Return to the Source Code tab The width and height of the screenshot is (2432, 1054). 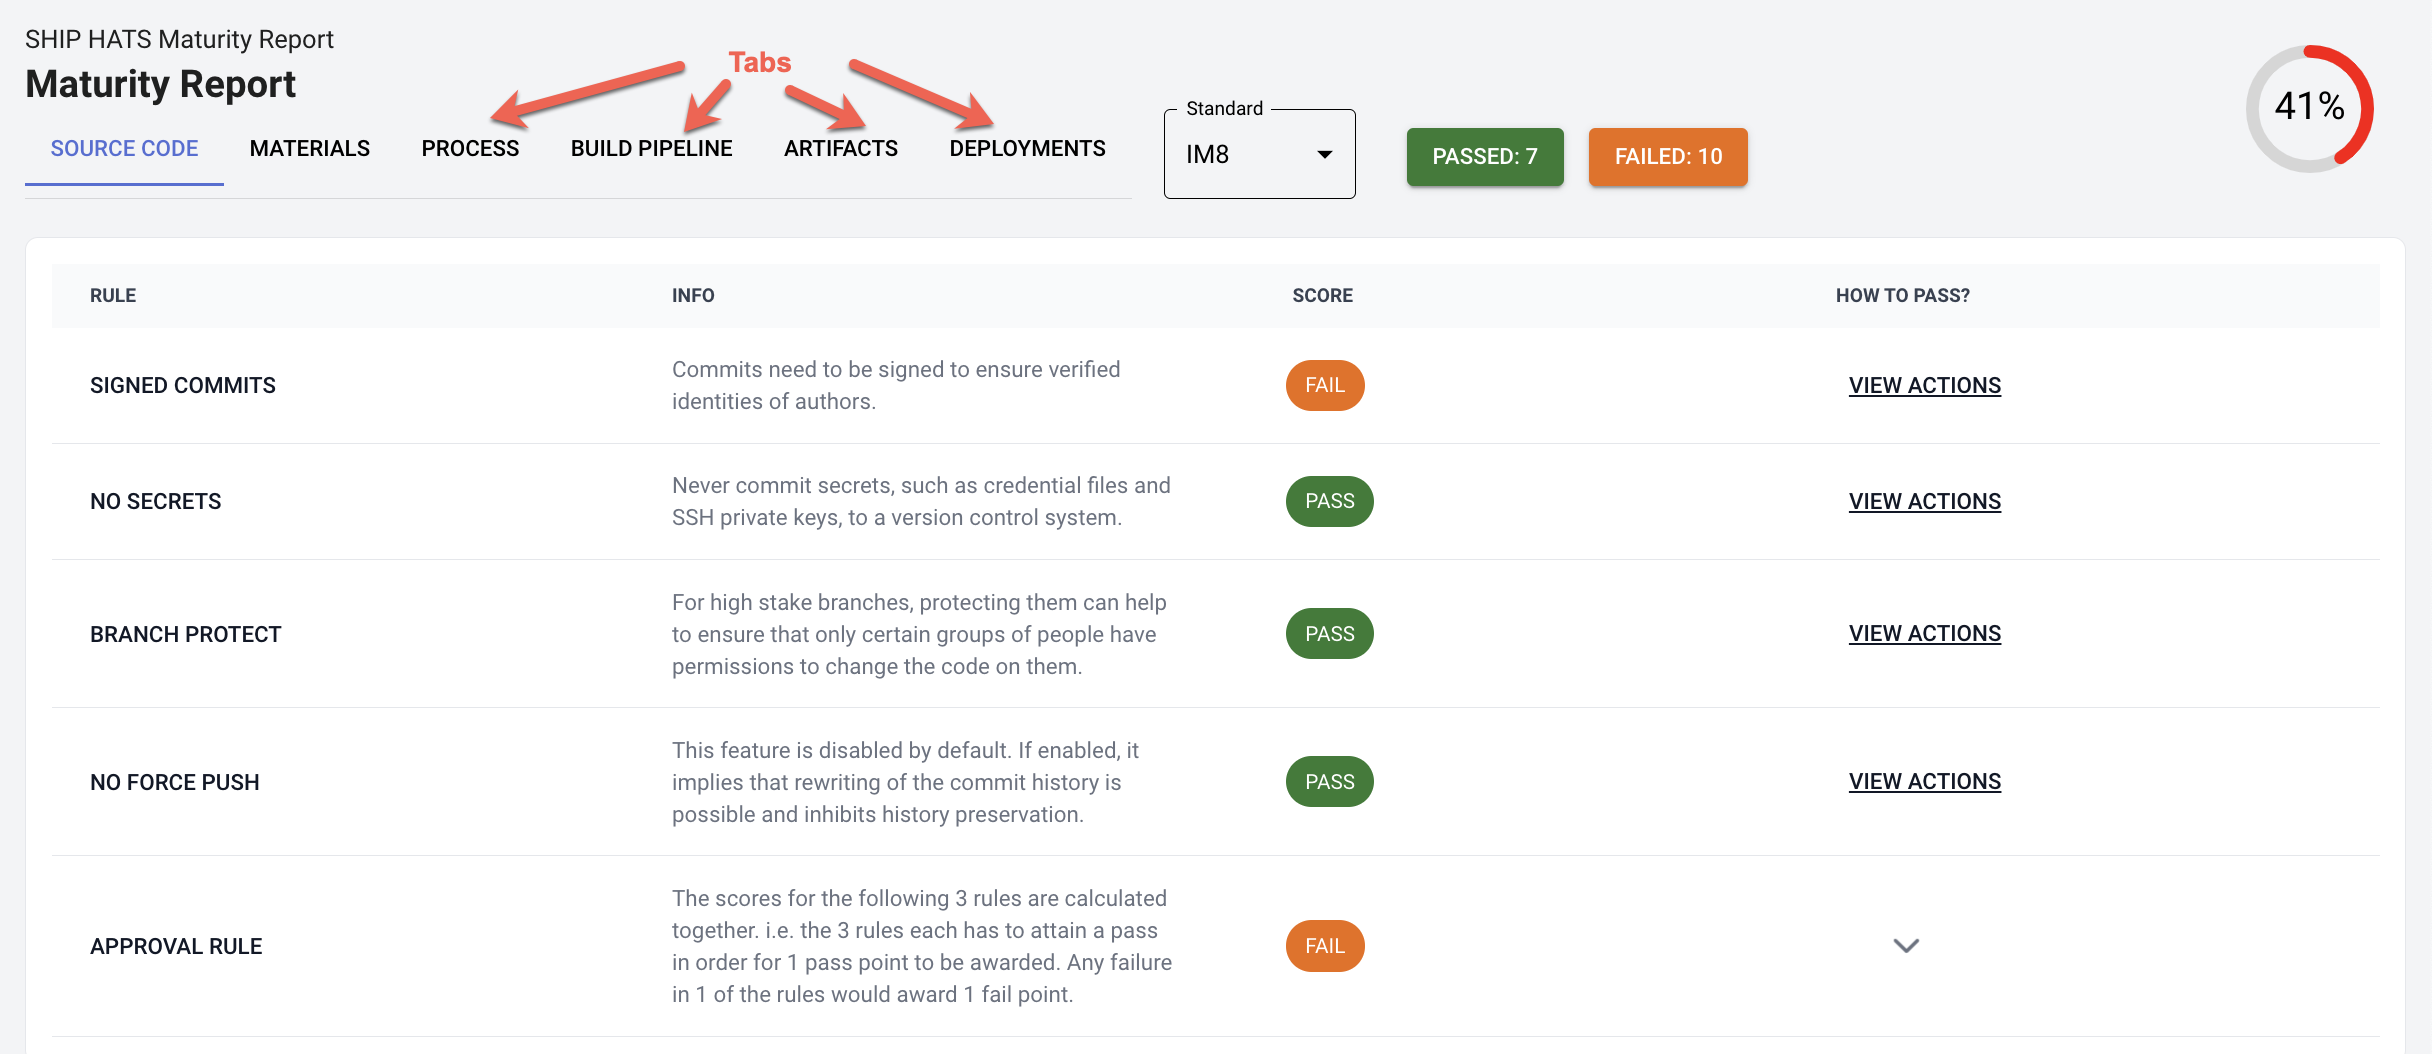(124, 148)
